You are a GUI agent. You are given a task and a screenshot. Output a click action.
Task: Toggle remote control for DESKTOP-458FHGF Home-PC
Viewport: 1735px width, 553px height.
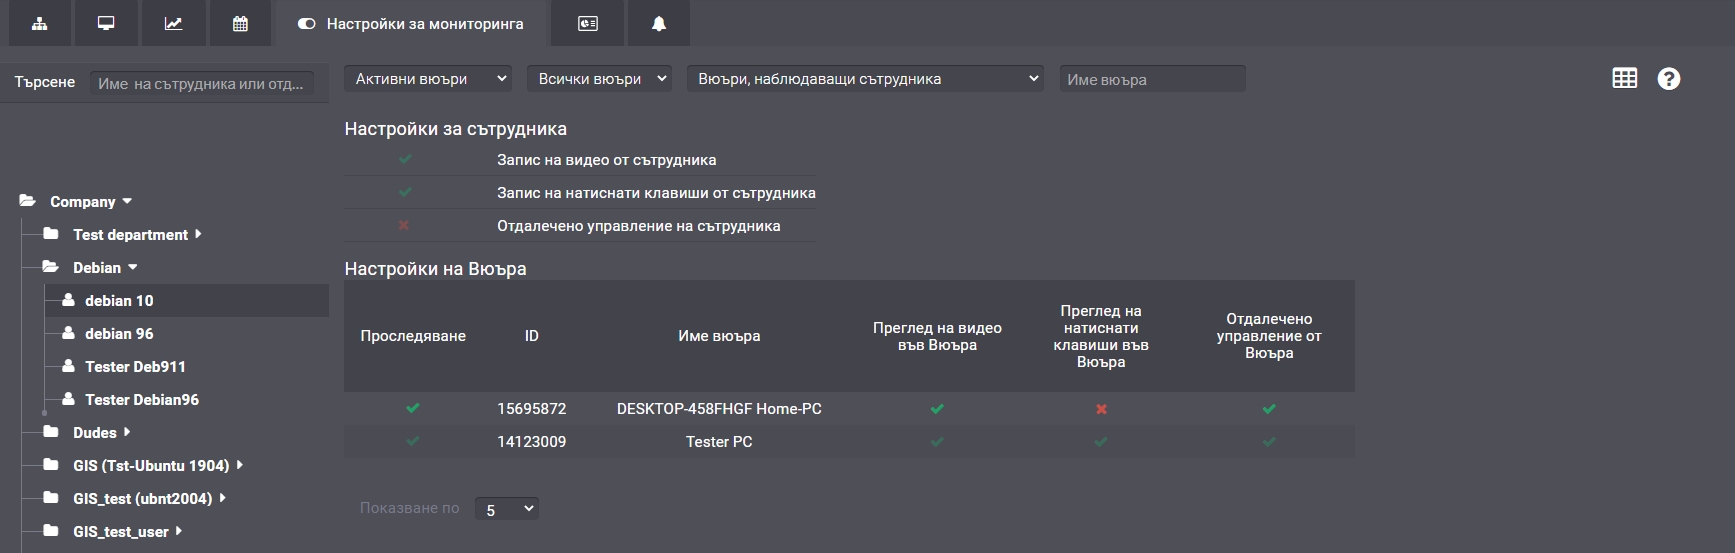1269,408
